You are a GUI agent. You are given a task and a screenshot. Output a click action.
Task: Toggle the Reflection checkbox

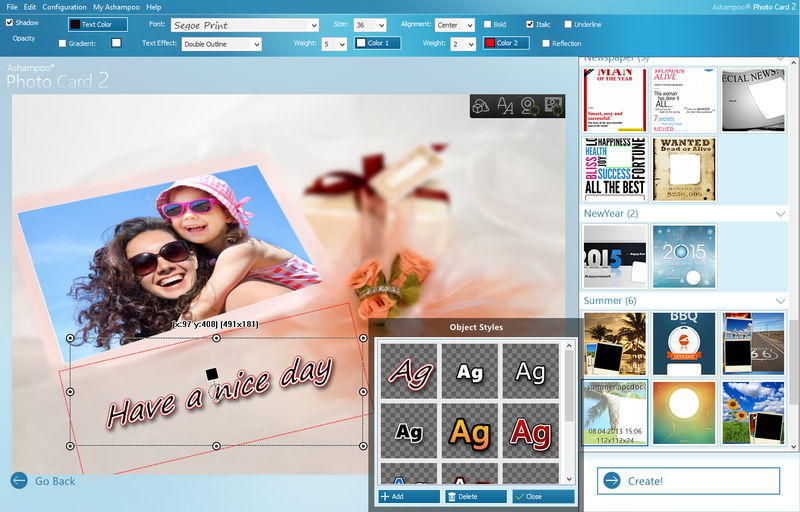pyautogui.click(x=546, y=43)
